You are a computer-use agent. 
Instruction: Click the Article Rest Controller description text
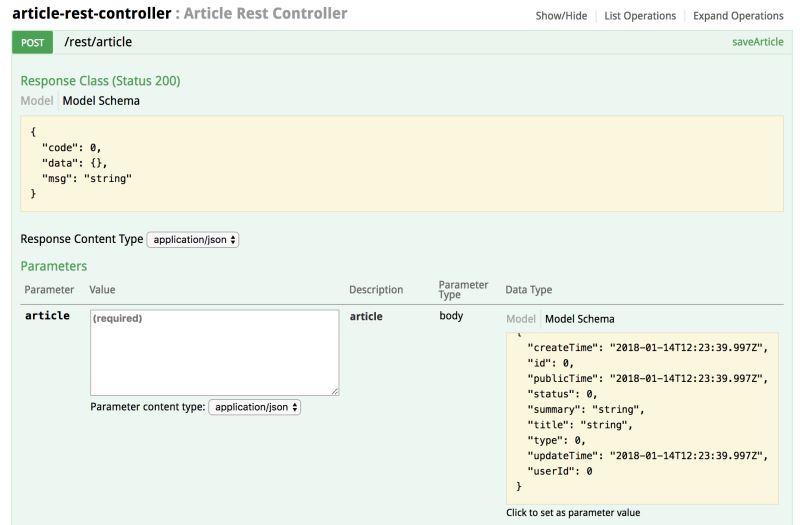coord(266,15)
